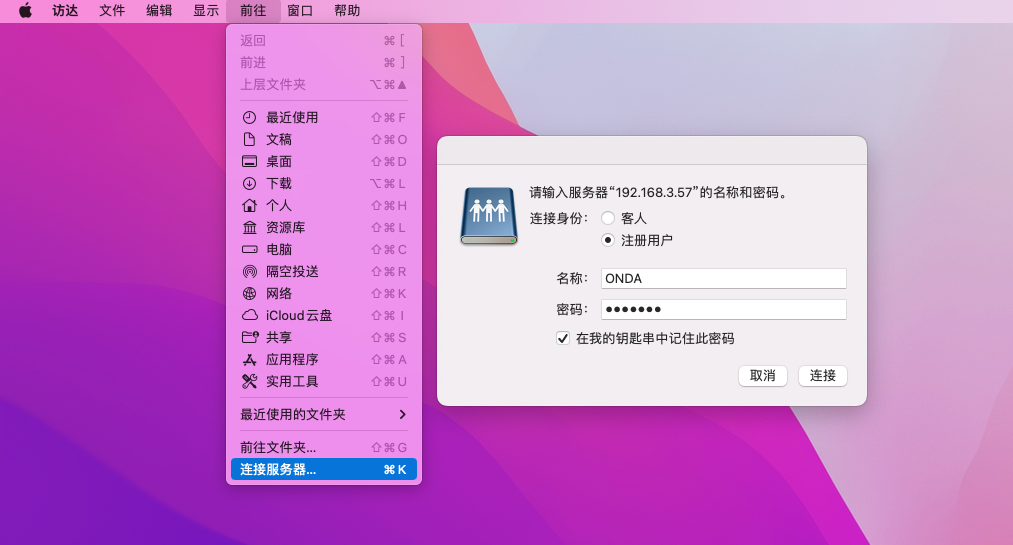1013x545 pixels.
Task: Select 电脑 label in the menu
Action: click(x=279, y=249)
